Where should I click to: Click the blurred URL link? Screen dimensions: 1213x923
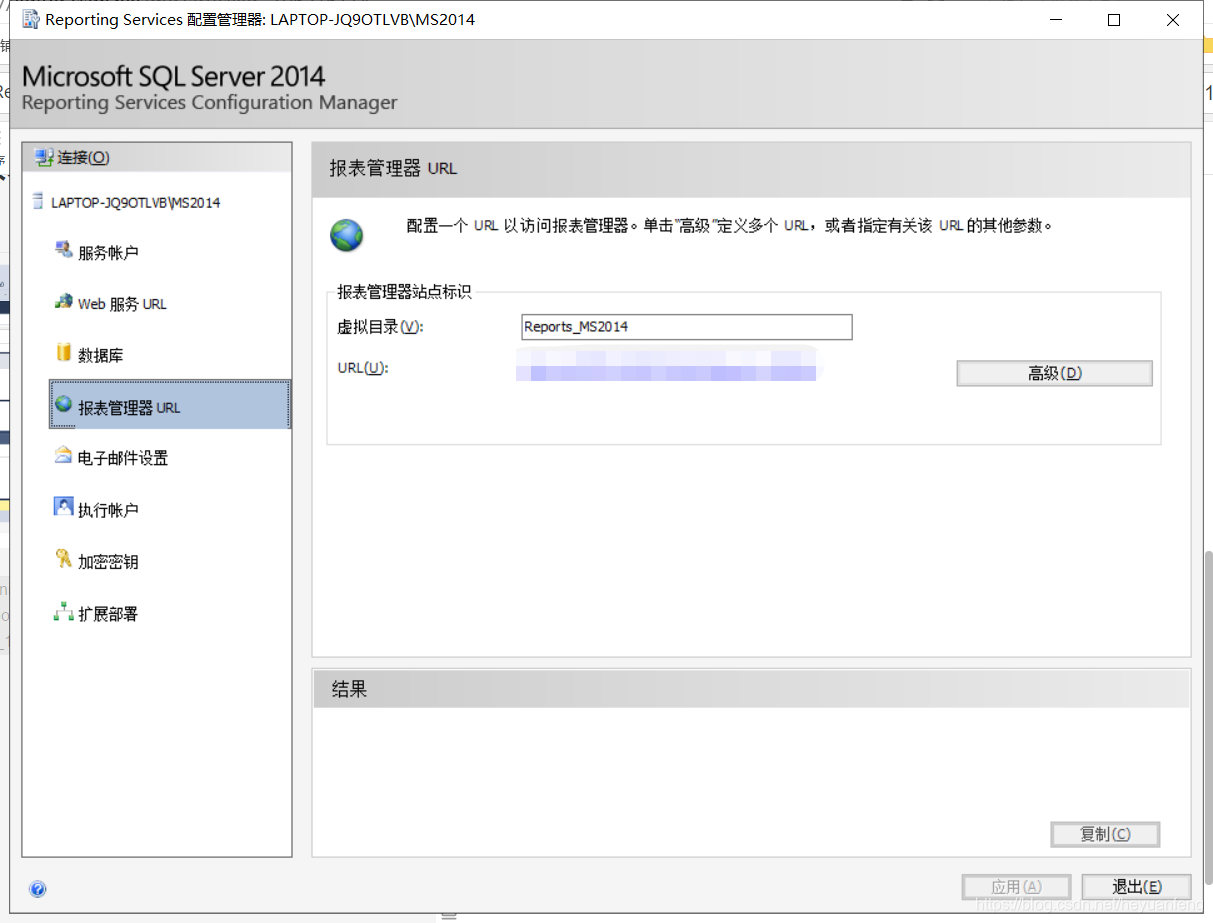[666, 364]
